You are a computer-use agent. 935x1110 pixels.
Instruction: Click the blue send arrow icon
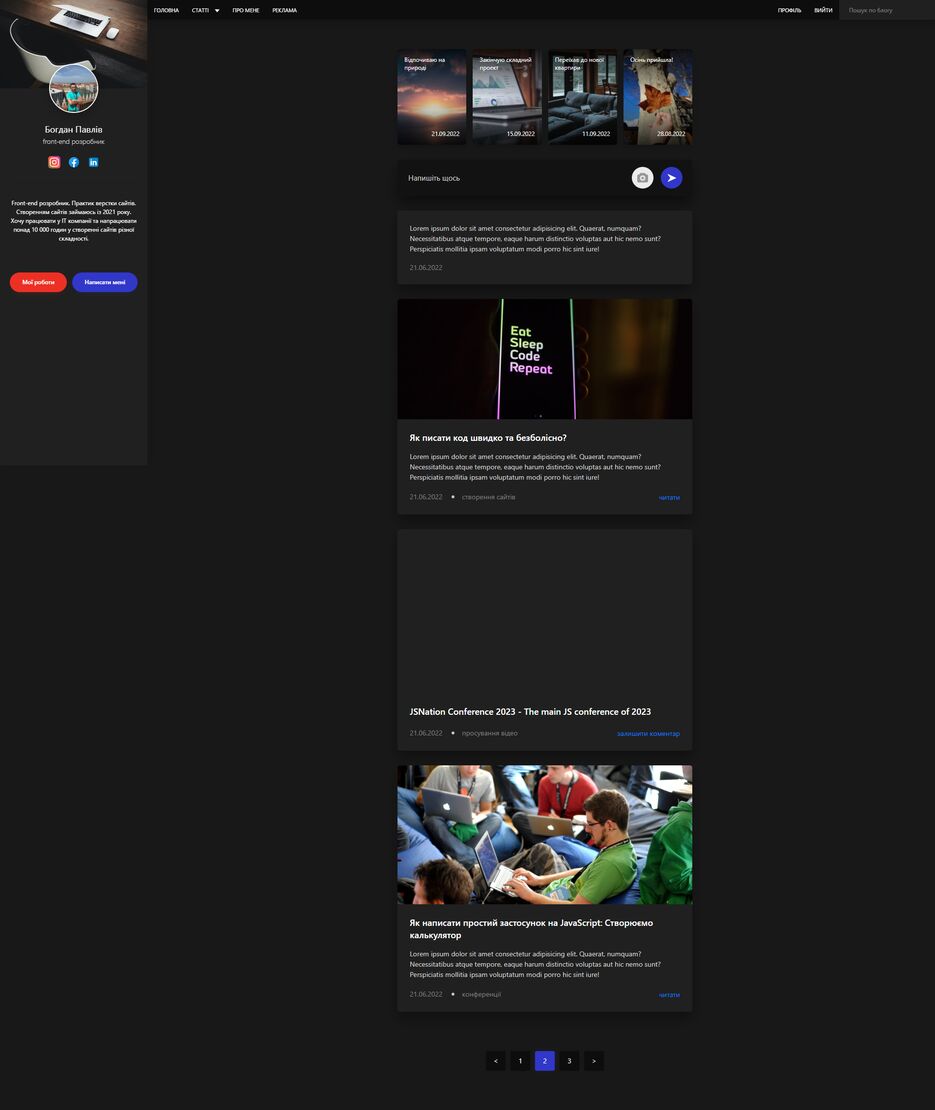[671, 177]
